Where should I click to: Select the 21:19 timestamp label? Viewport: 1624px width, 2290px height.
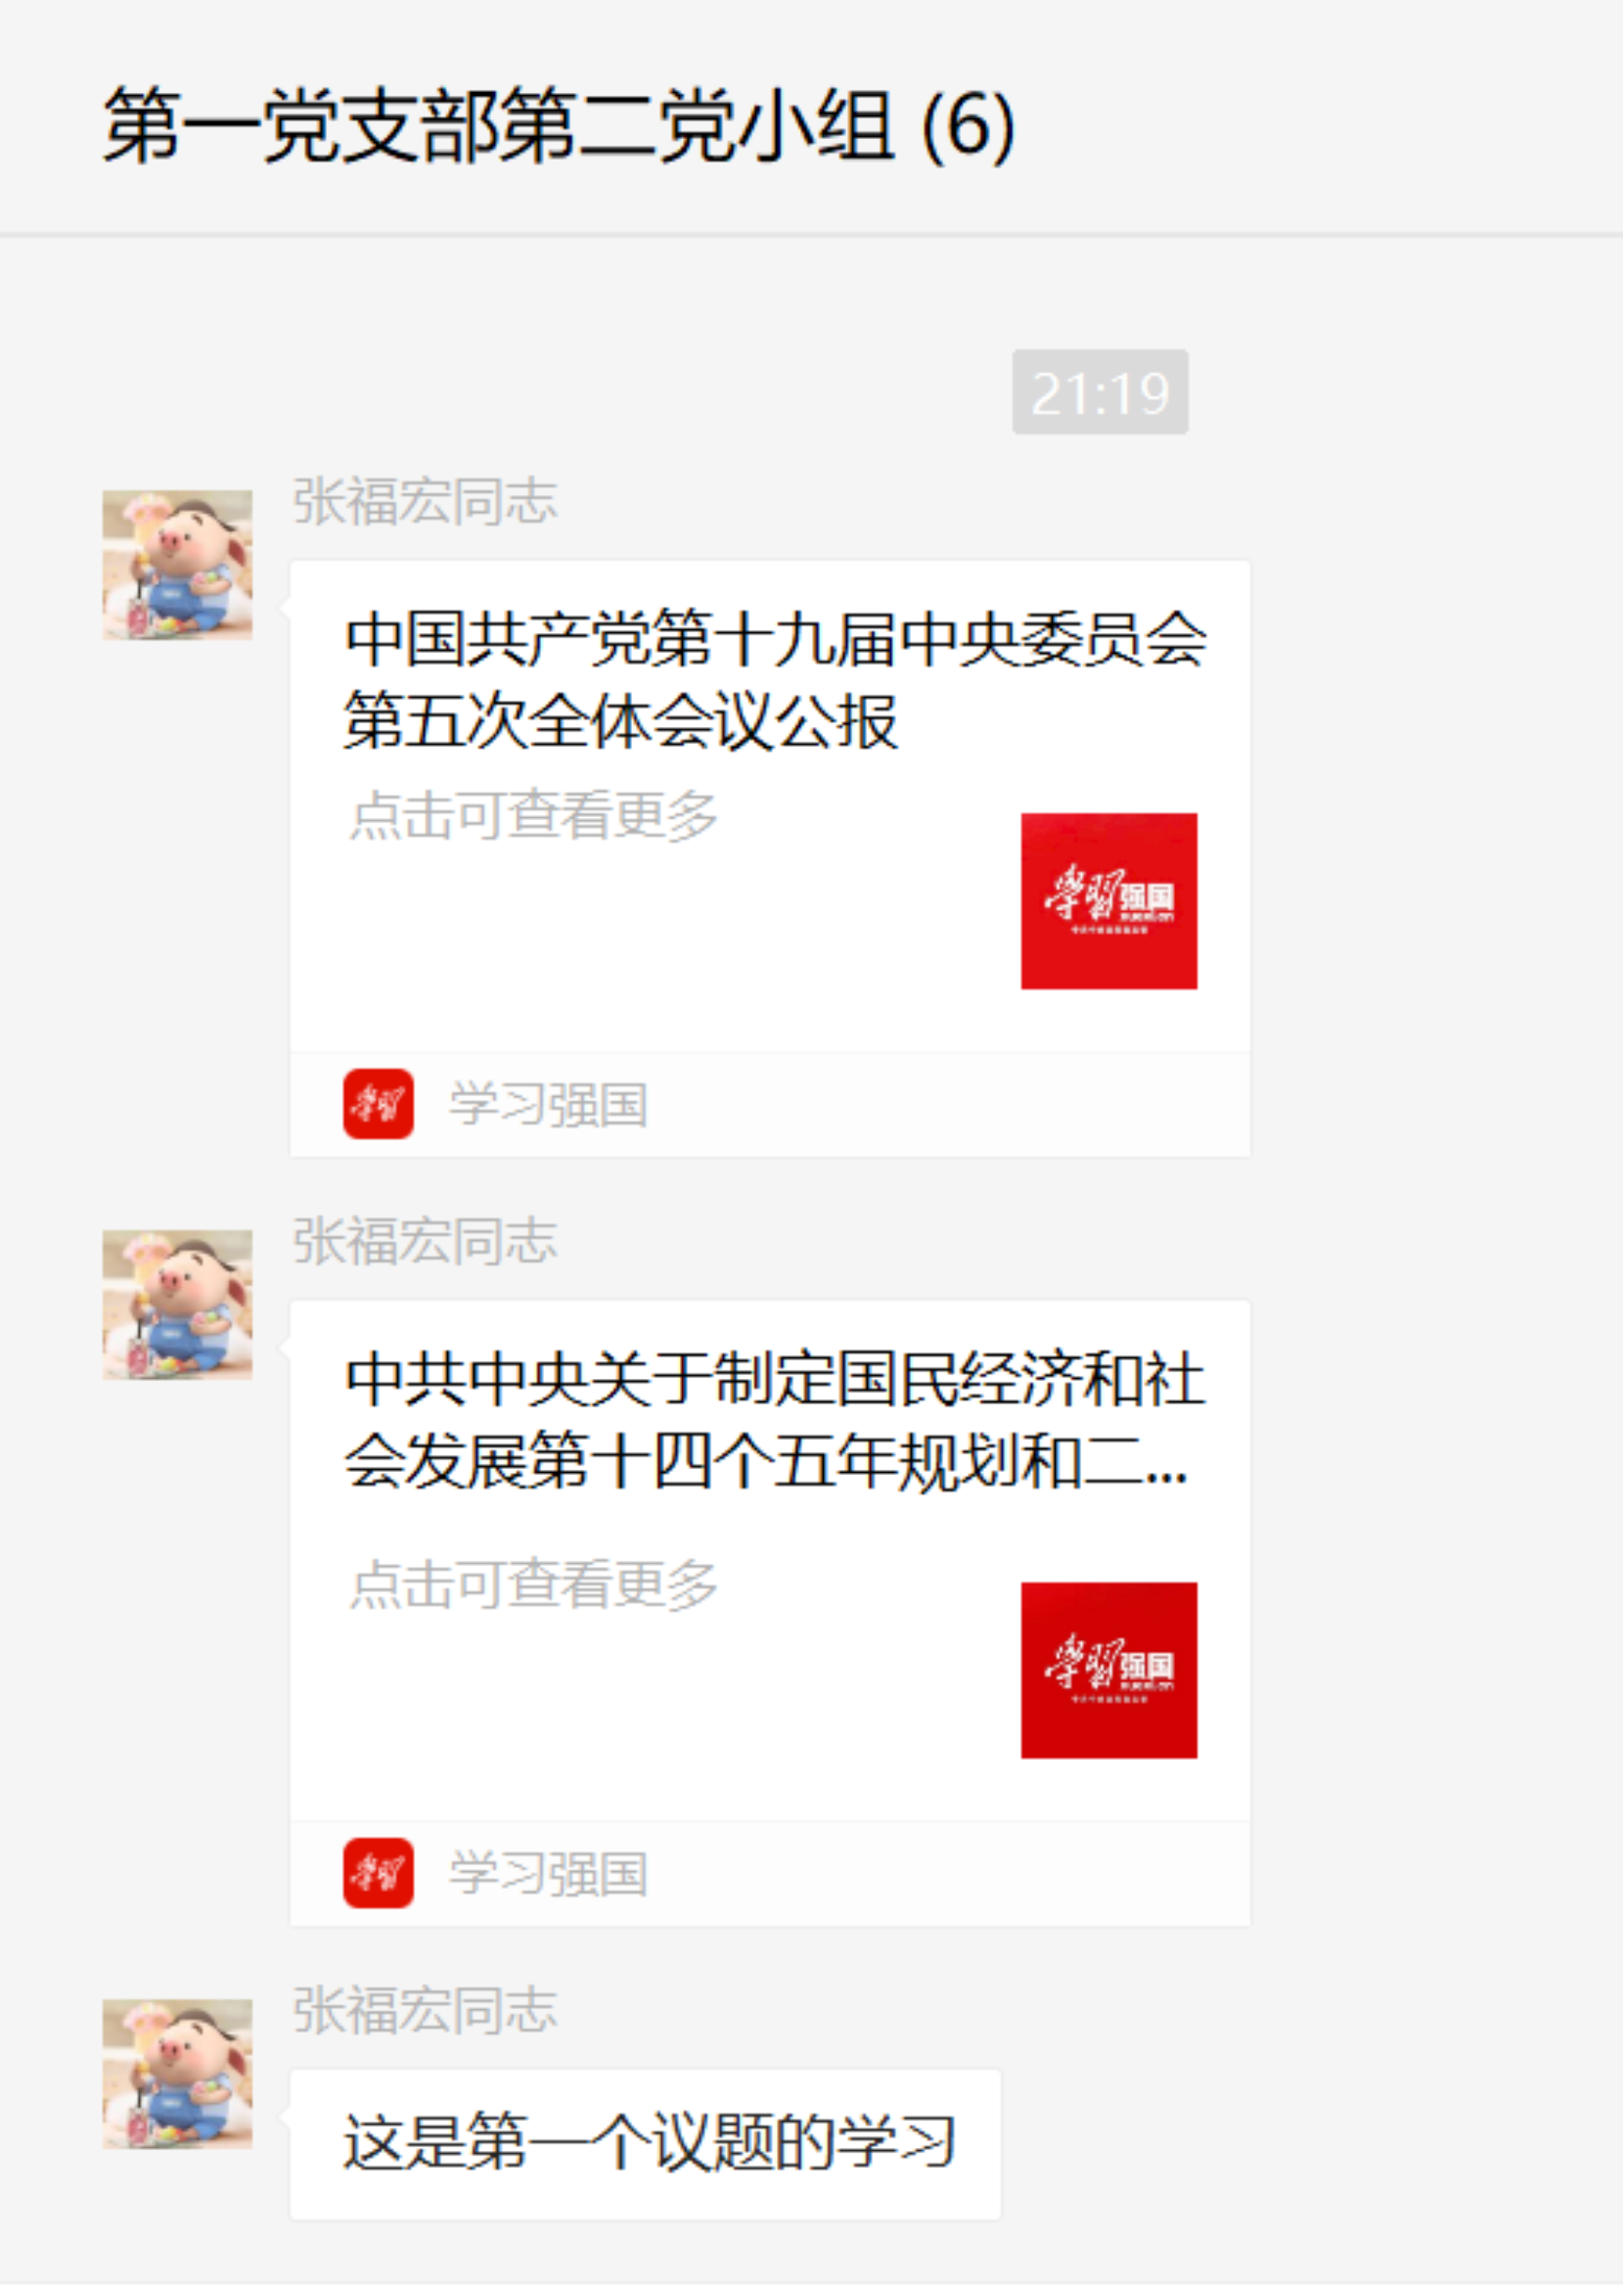[1101, 393]
